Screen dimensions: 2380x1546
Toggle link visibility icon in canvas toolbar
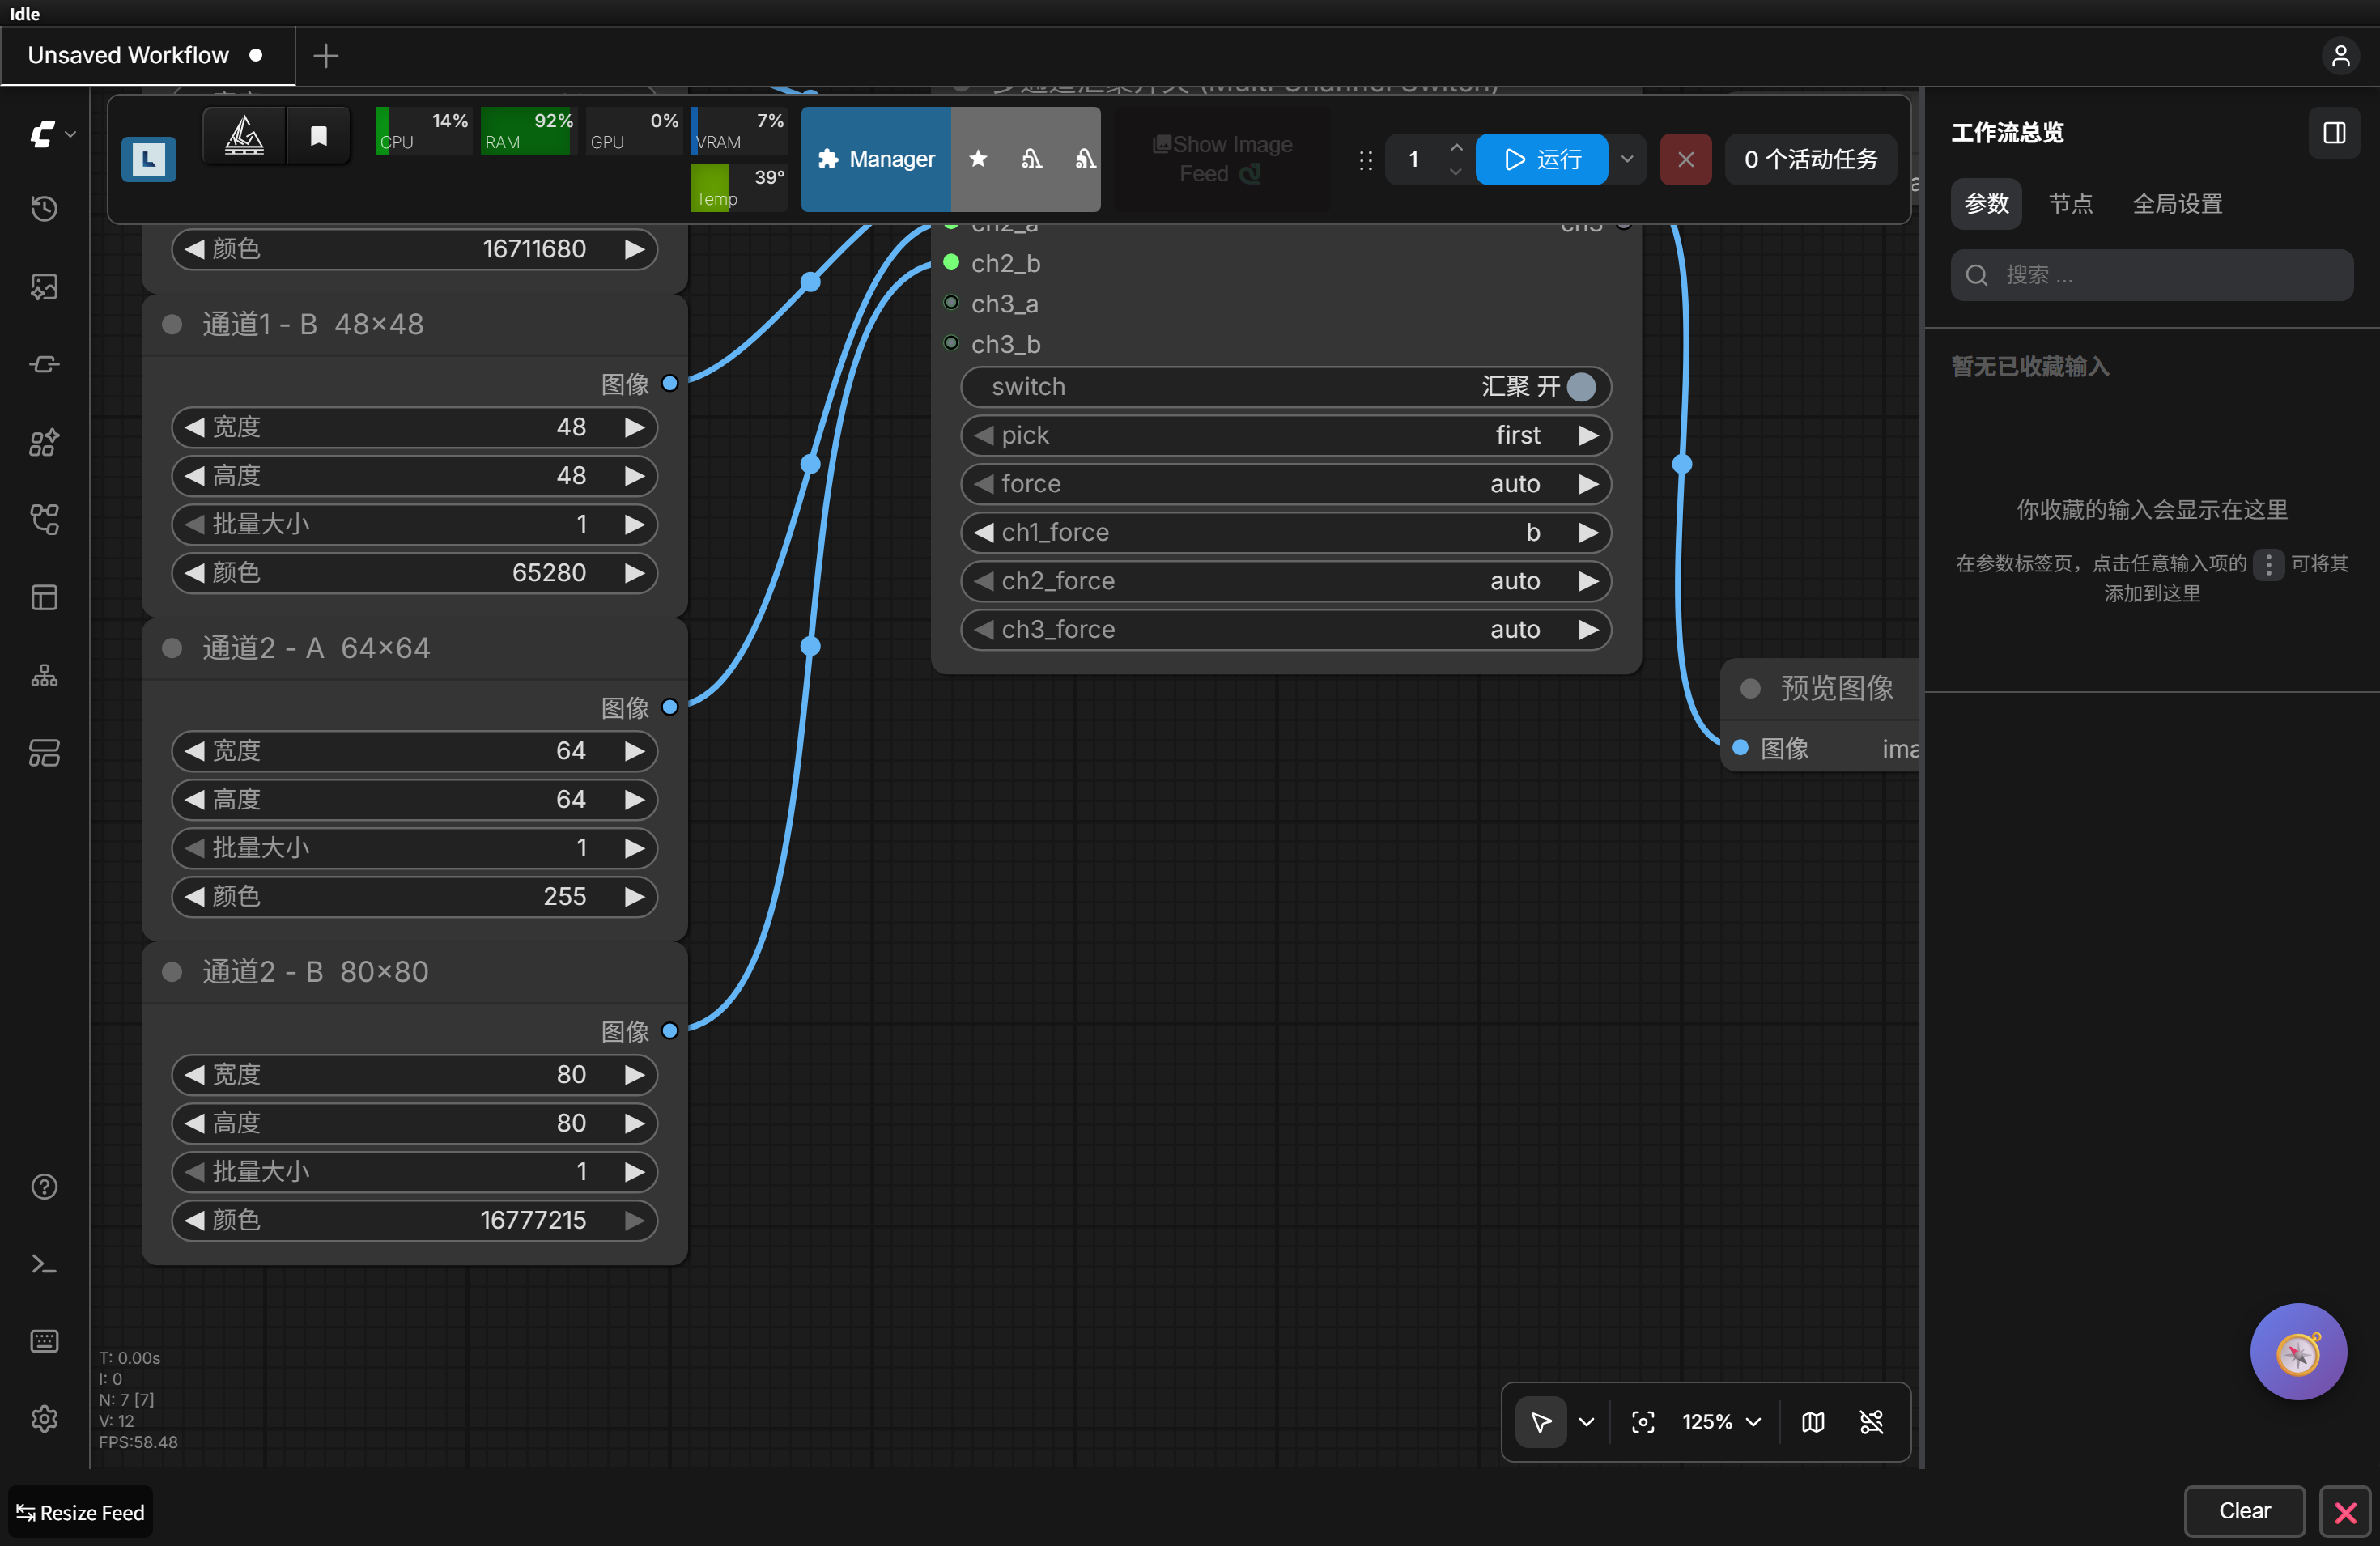1871,1422
